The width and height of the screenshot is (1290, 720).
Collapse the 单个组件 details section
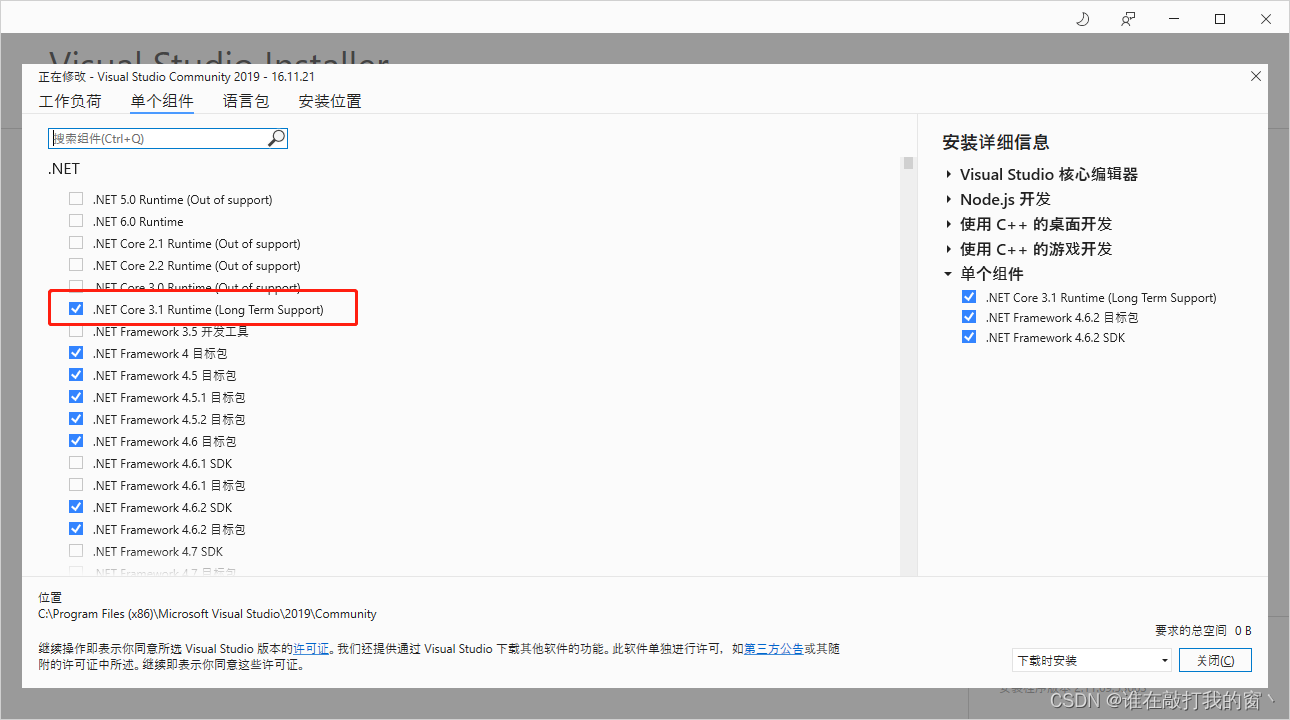(x=948, y=274)
